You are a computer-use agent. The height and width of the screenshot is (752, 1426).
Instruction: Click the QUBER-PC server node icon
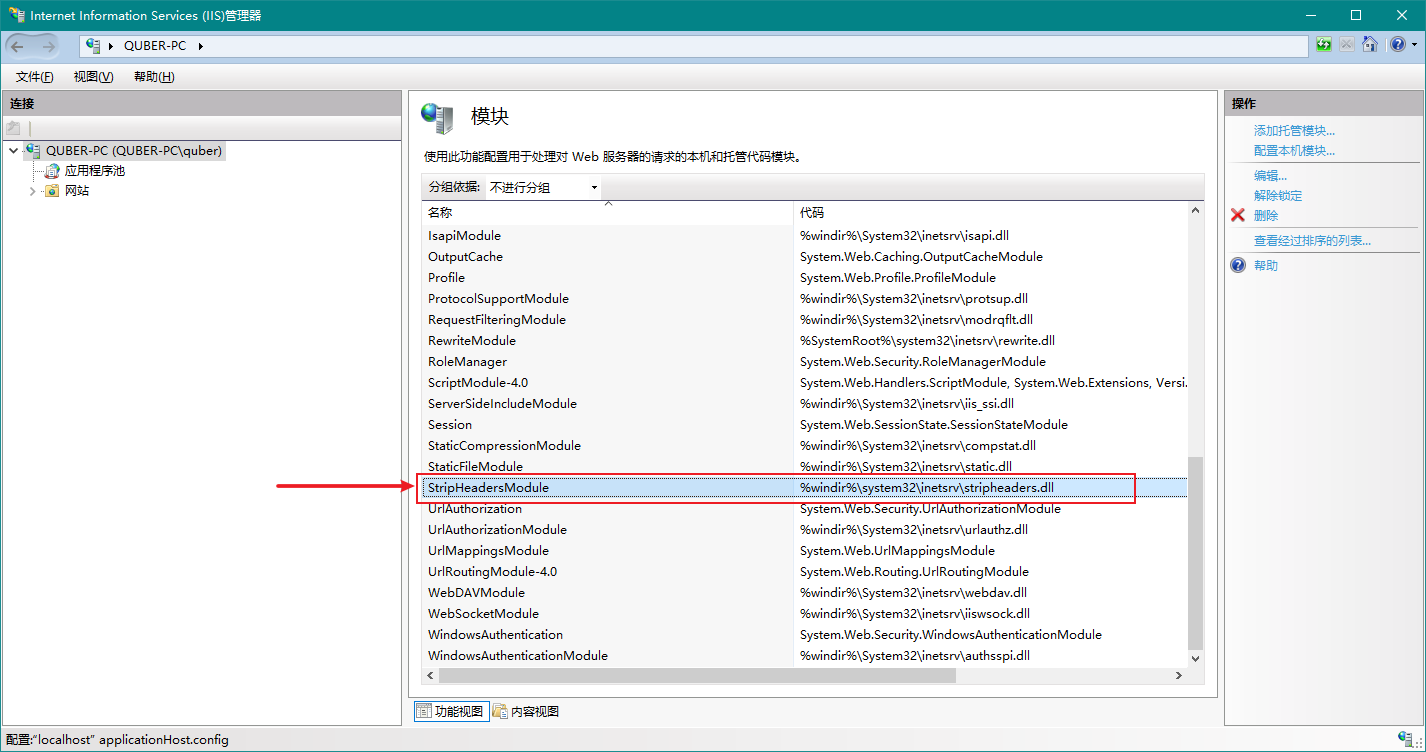click(x=33, y=151)
